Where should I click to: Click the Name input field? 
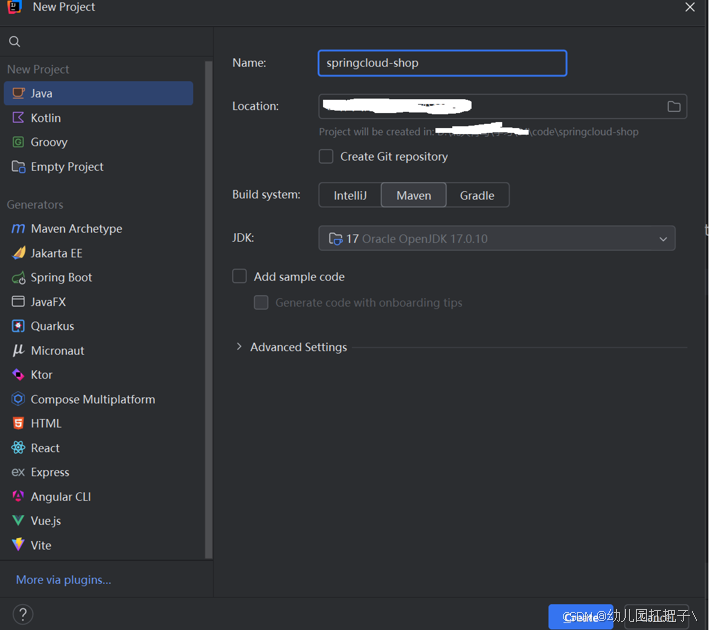click(x=443, y=63)
